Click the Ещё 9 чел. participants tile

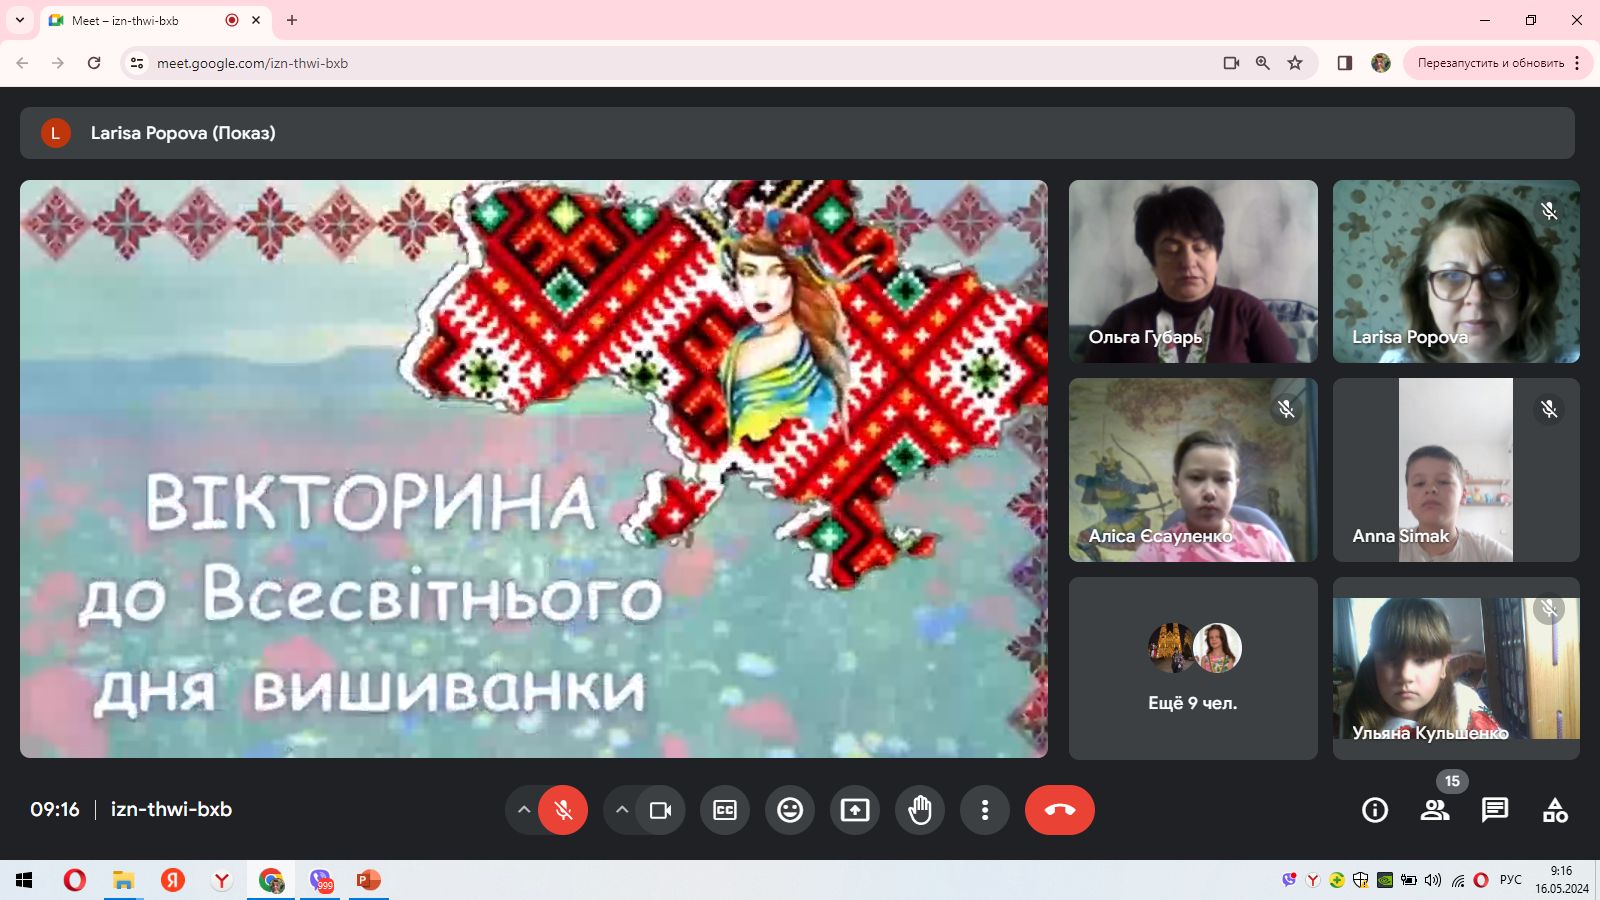click(x=1193, y=668)
